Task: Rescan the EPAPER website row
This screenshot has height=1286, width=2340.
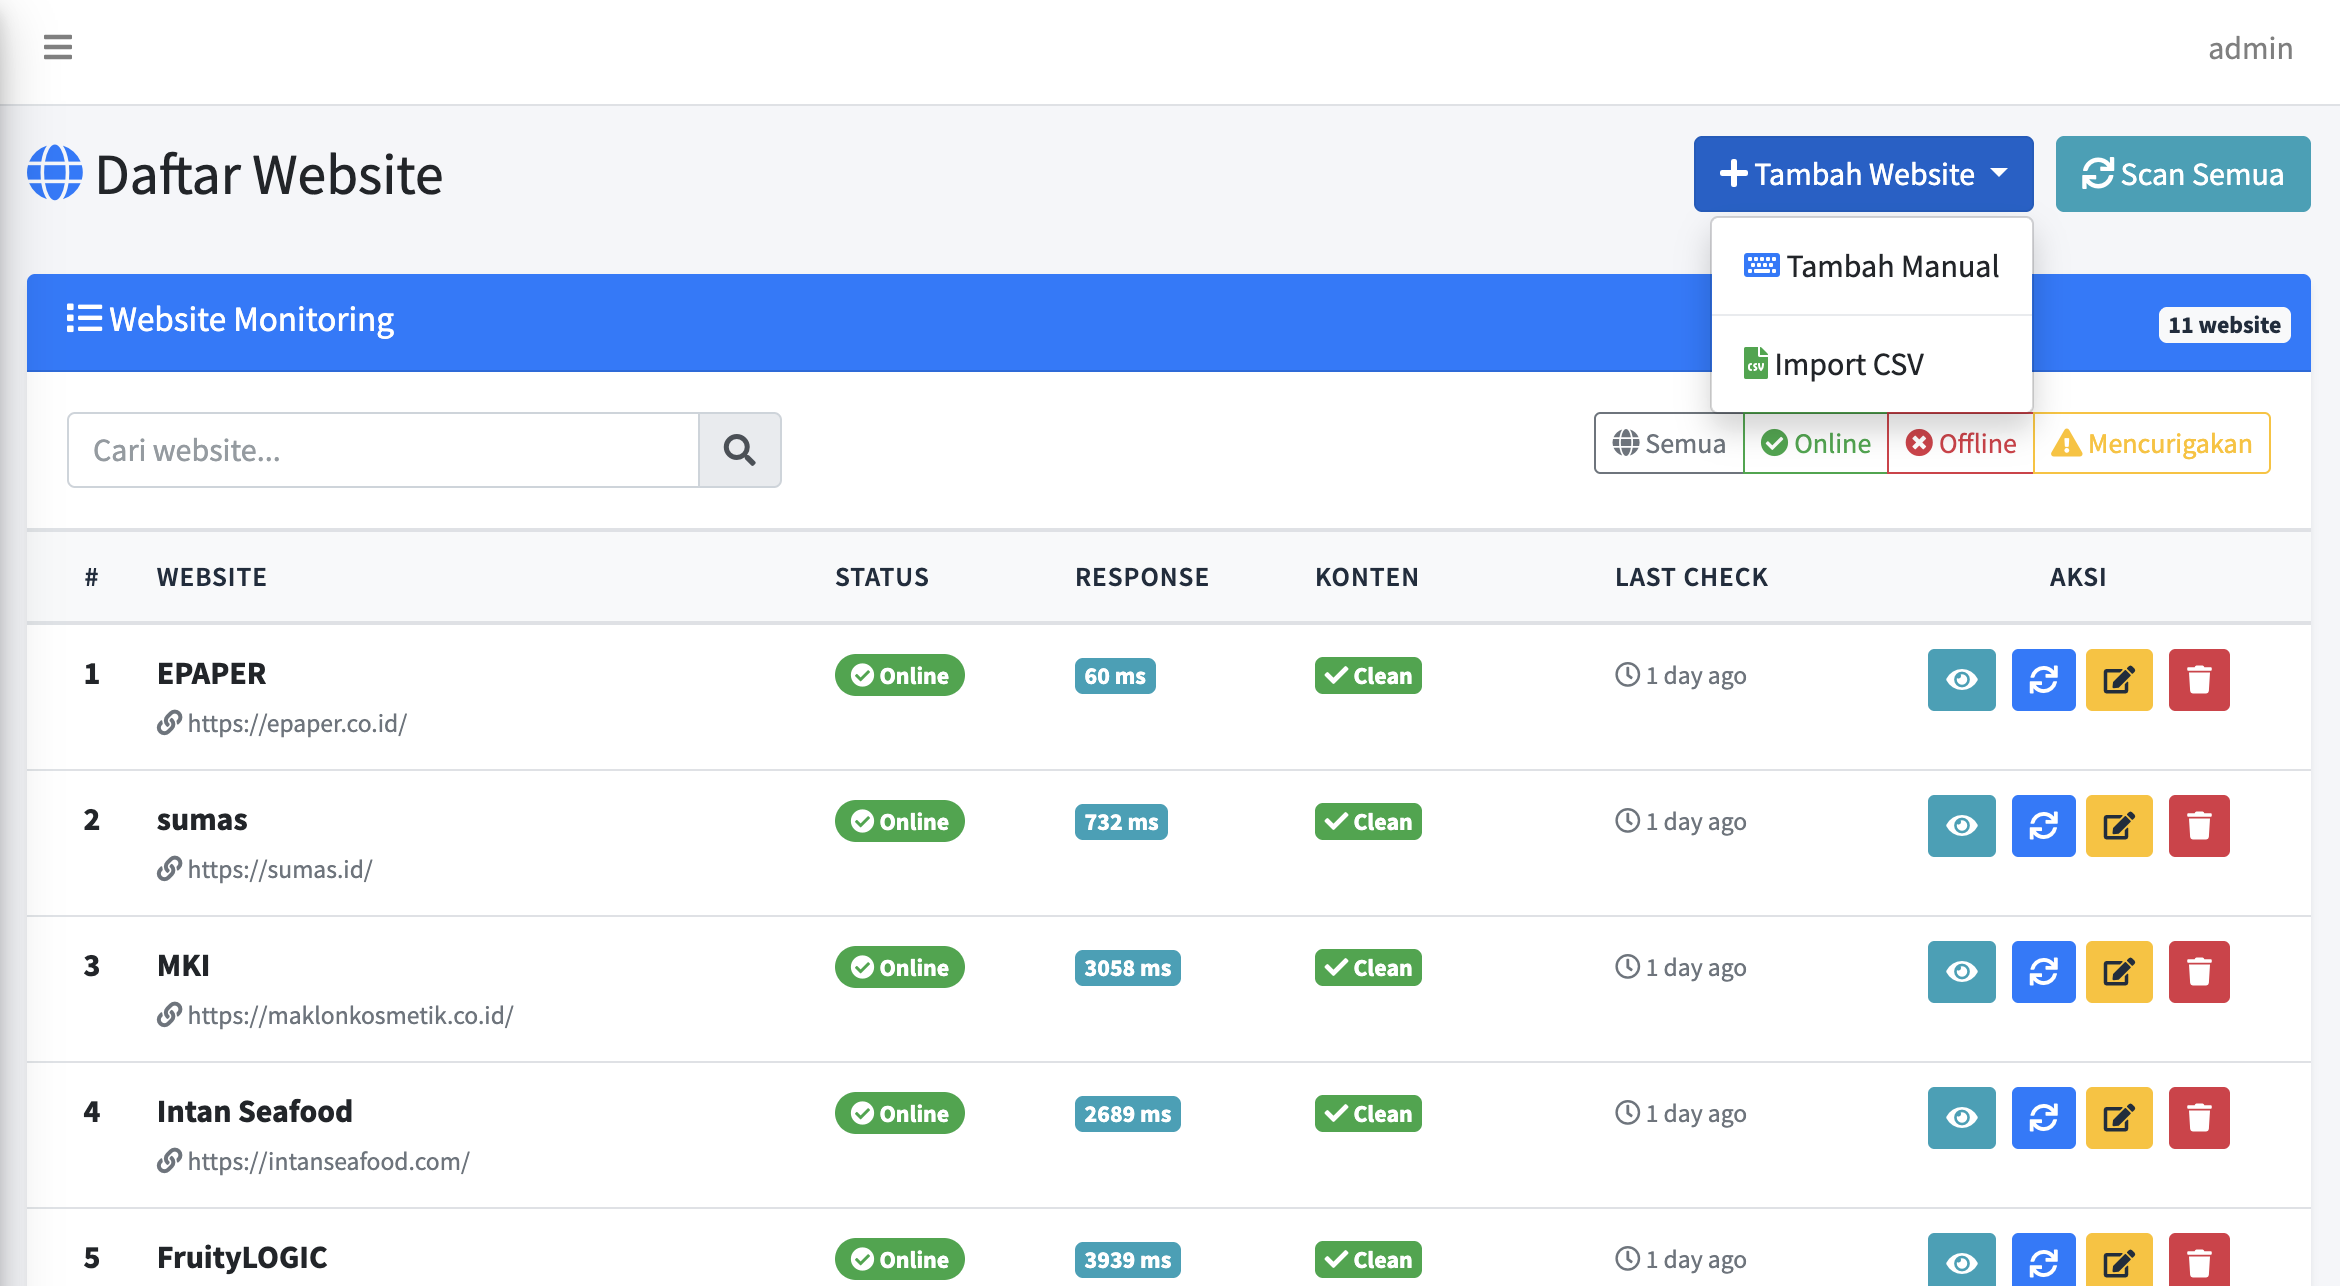Action: [2043, 680]
